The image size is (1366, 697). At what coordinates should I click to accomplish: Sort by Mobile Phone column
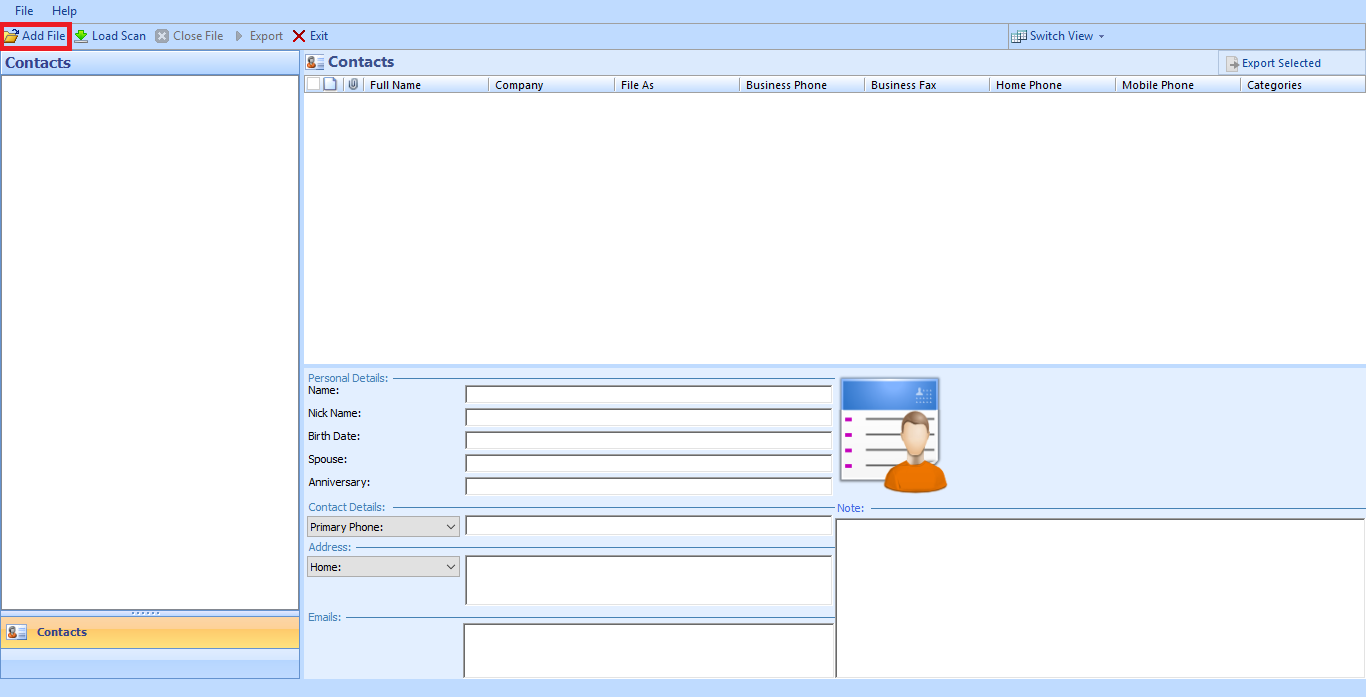(x=1178, y=85)
